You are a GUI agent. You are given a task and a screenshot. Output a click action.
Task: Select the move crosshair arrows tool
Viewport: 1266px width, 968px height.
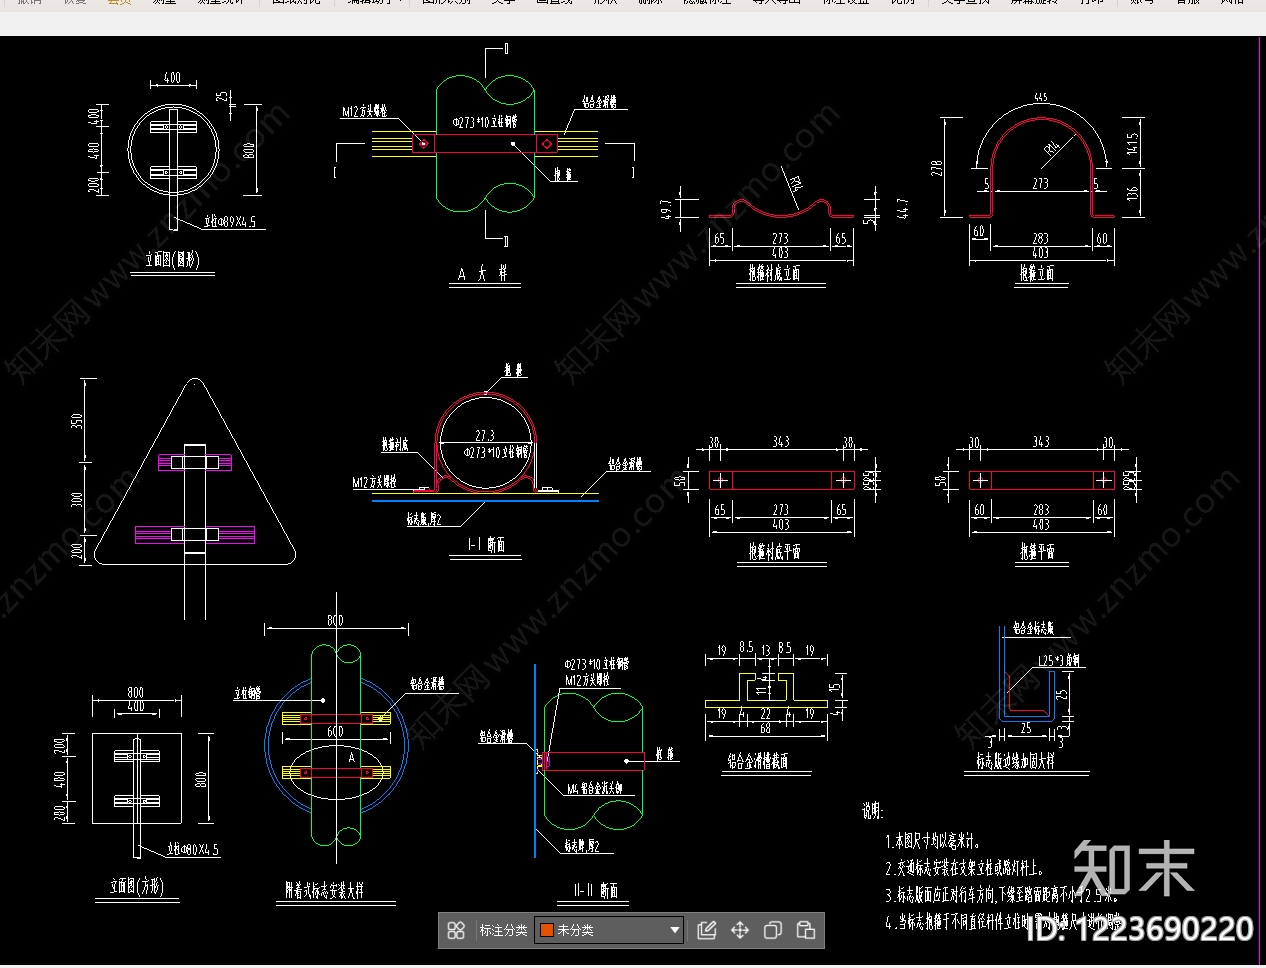(x=740, y=930)
